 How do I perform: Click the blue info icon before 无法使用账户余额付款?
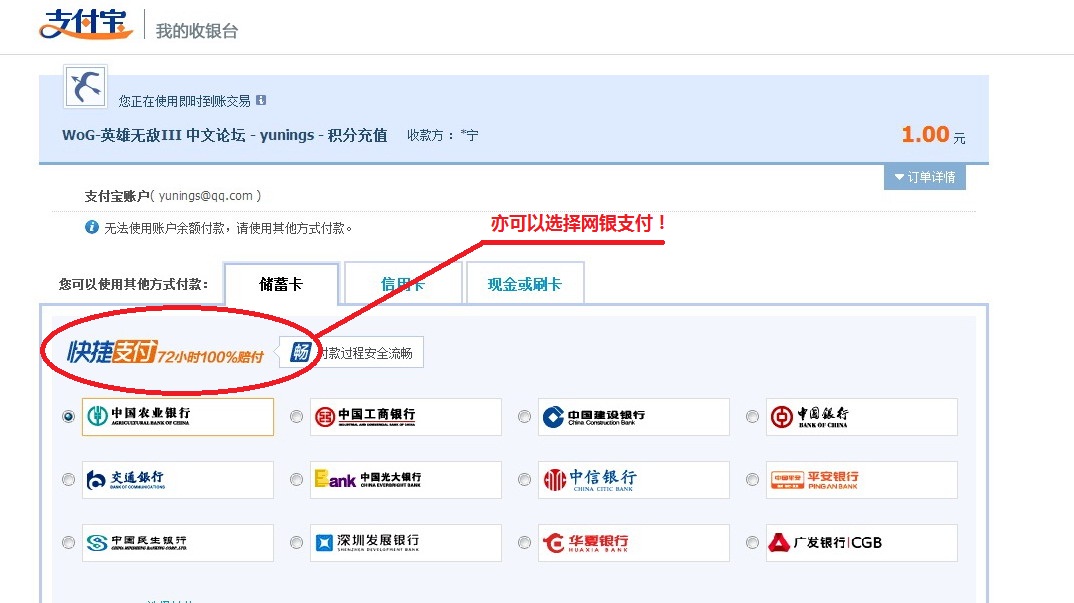pyautogui.click(x=92, y=227)
